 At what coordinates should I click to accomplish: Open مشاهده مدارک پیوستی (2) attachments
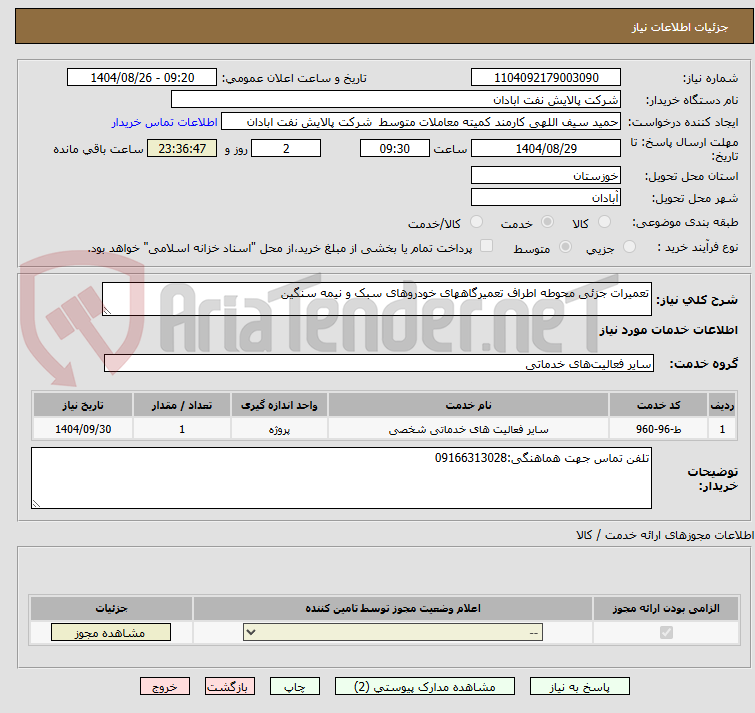(425, 687)
